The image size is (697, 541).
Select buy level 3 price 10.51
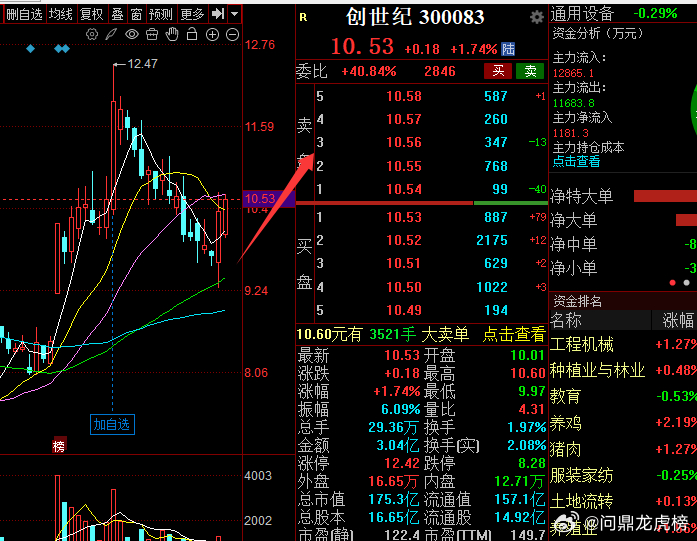tap(404, 264)
